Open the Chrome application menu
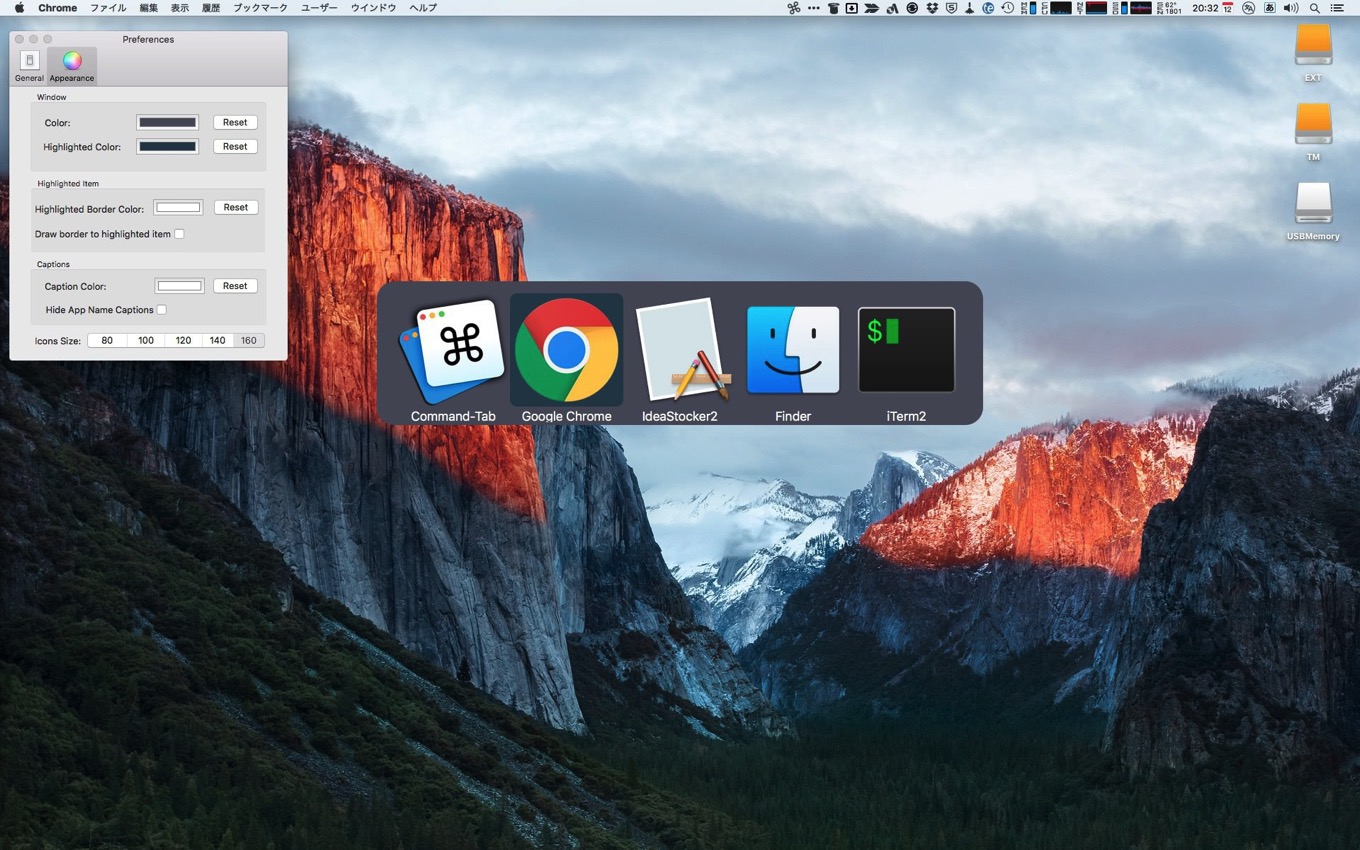This screenshot has height=850, width=1360. pos(57,8)
